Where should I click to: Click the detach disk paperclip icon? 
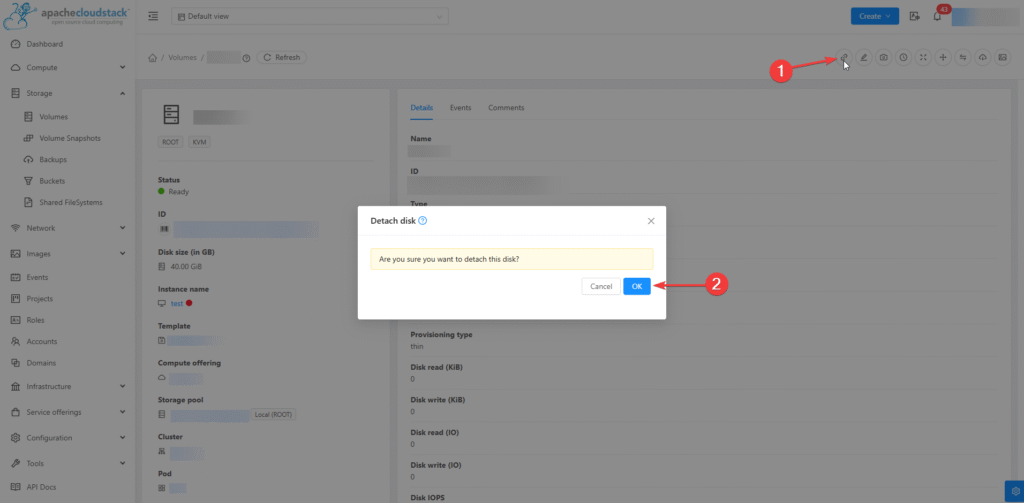pyautogui.click(x=844, y=58)
